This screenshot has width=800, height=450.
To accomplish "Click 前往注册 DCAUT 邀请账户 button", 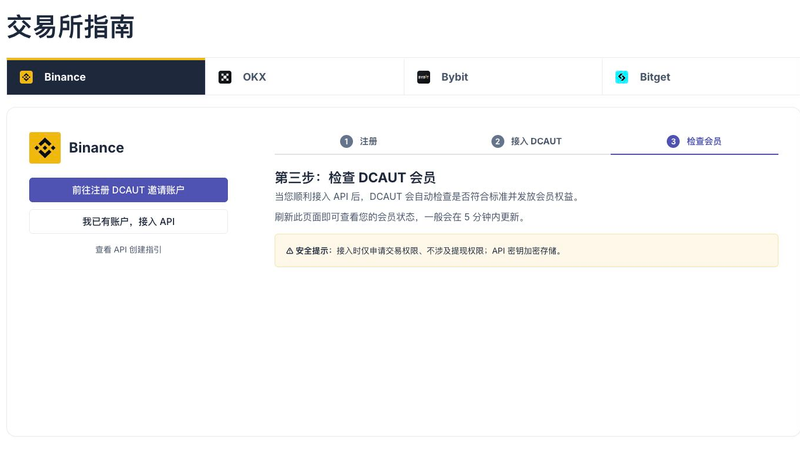I will click(x=129, y=190).
